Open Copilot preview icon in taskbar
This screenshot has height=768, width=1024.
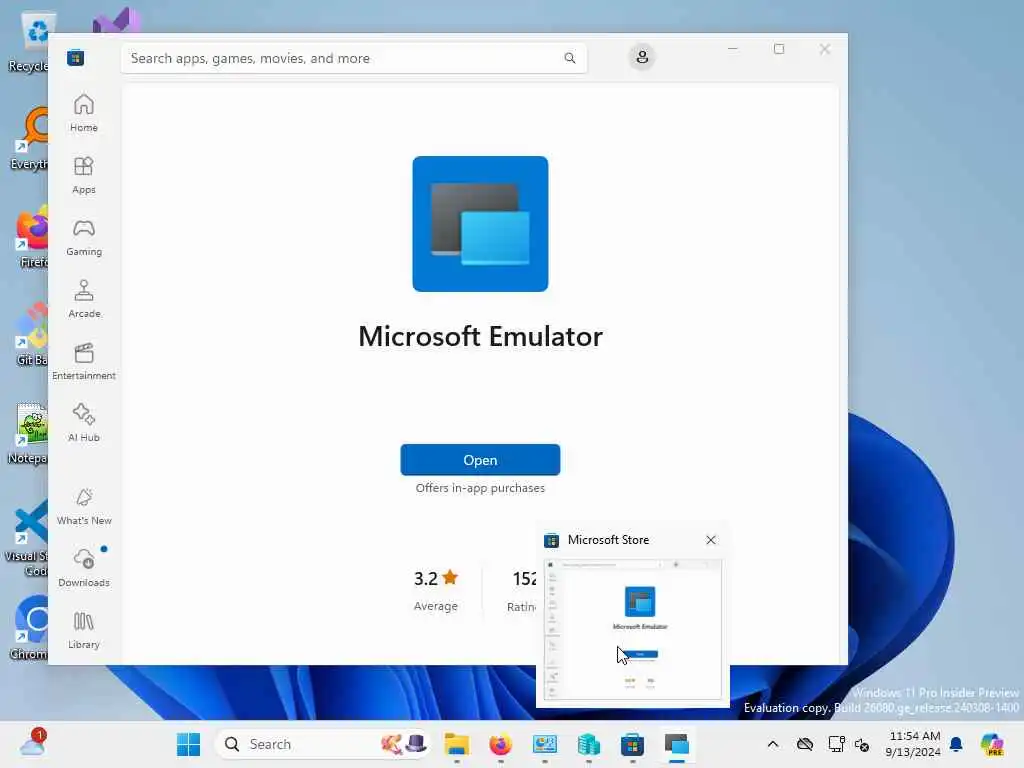click(992, 744)
